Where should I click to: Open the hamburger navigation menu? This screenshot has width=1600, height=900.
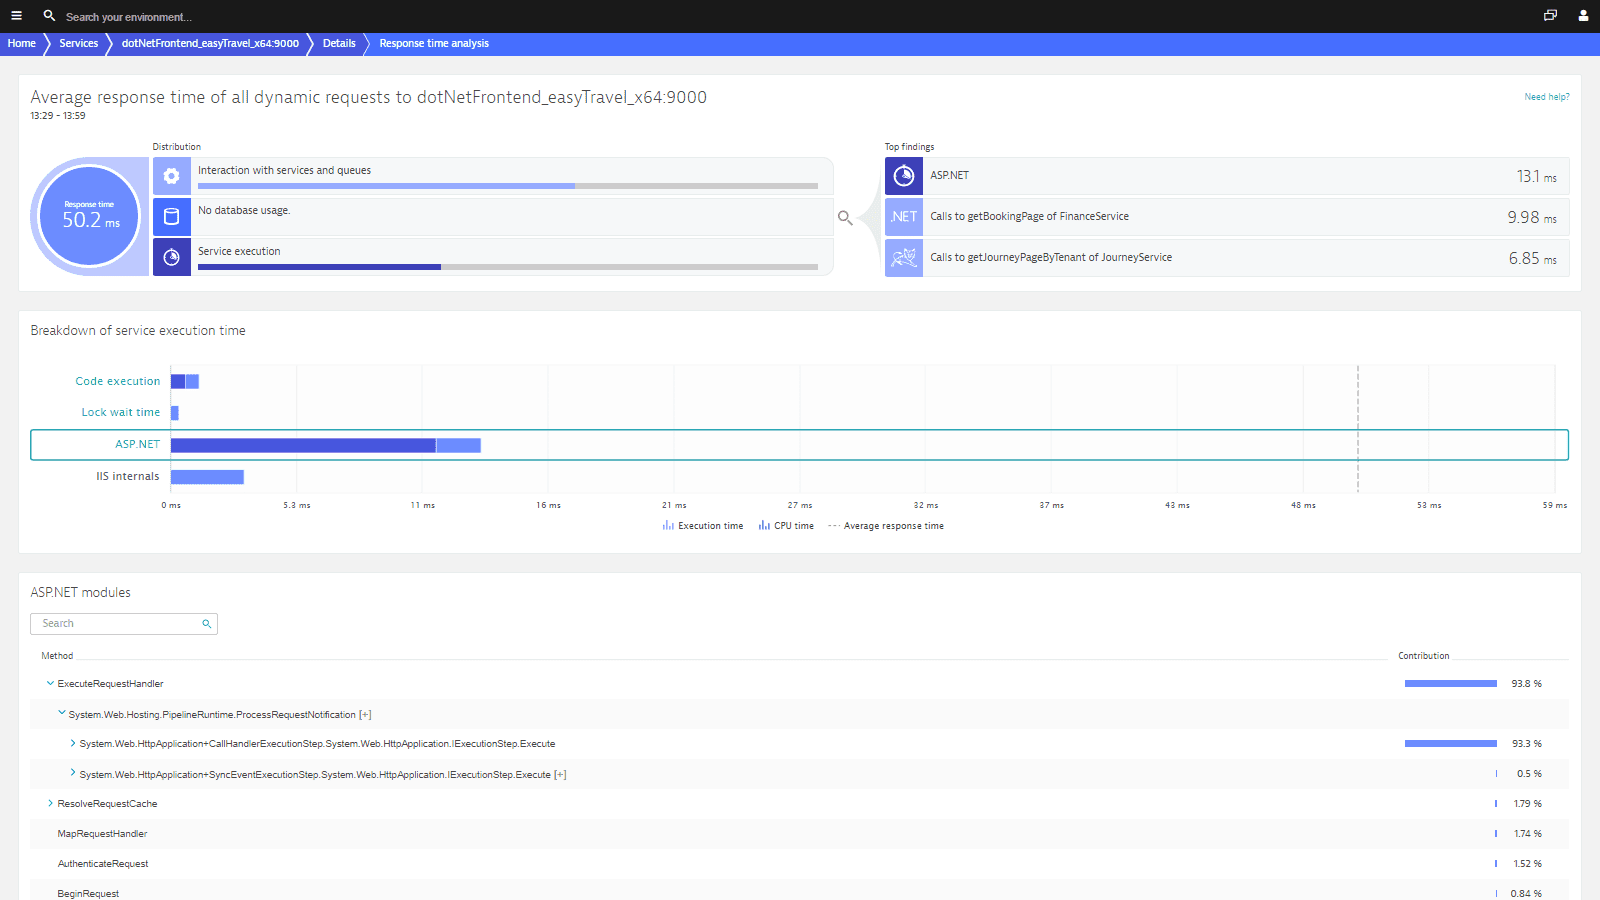16,16
